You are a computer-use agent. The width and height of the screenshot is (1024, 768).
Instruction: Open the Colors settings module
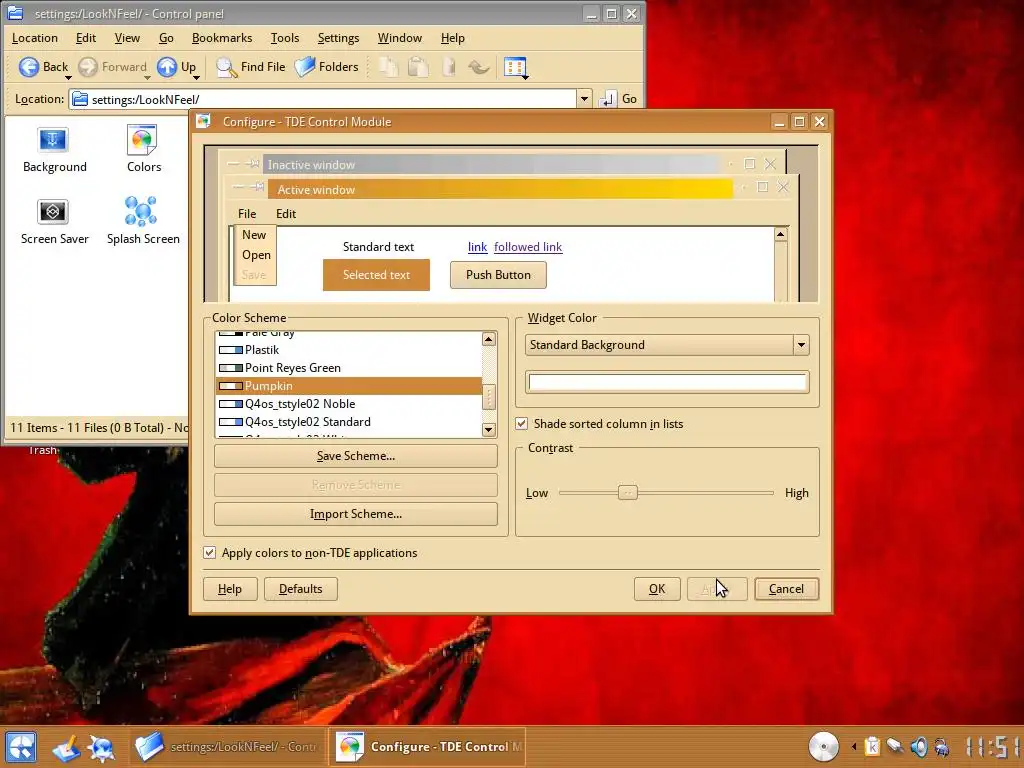[x=144, y=149]
